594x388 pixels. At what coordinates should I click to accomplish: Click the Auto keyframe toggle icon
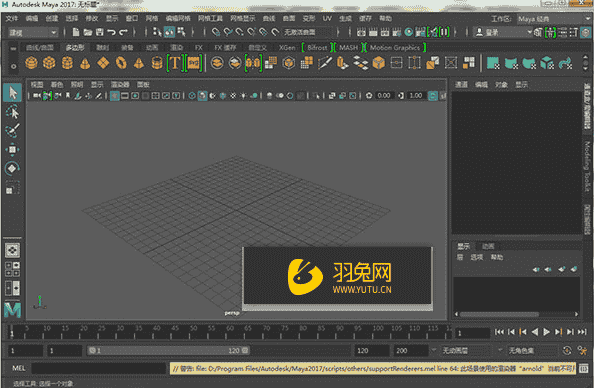pos(567,350)
